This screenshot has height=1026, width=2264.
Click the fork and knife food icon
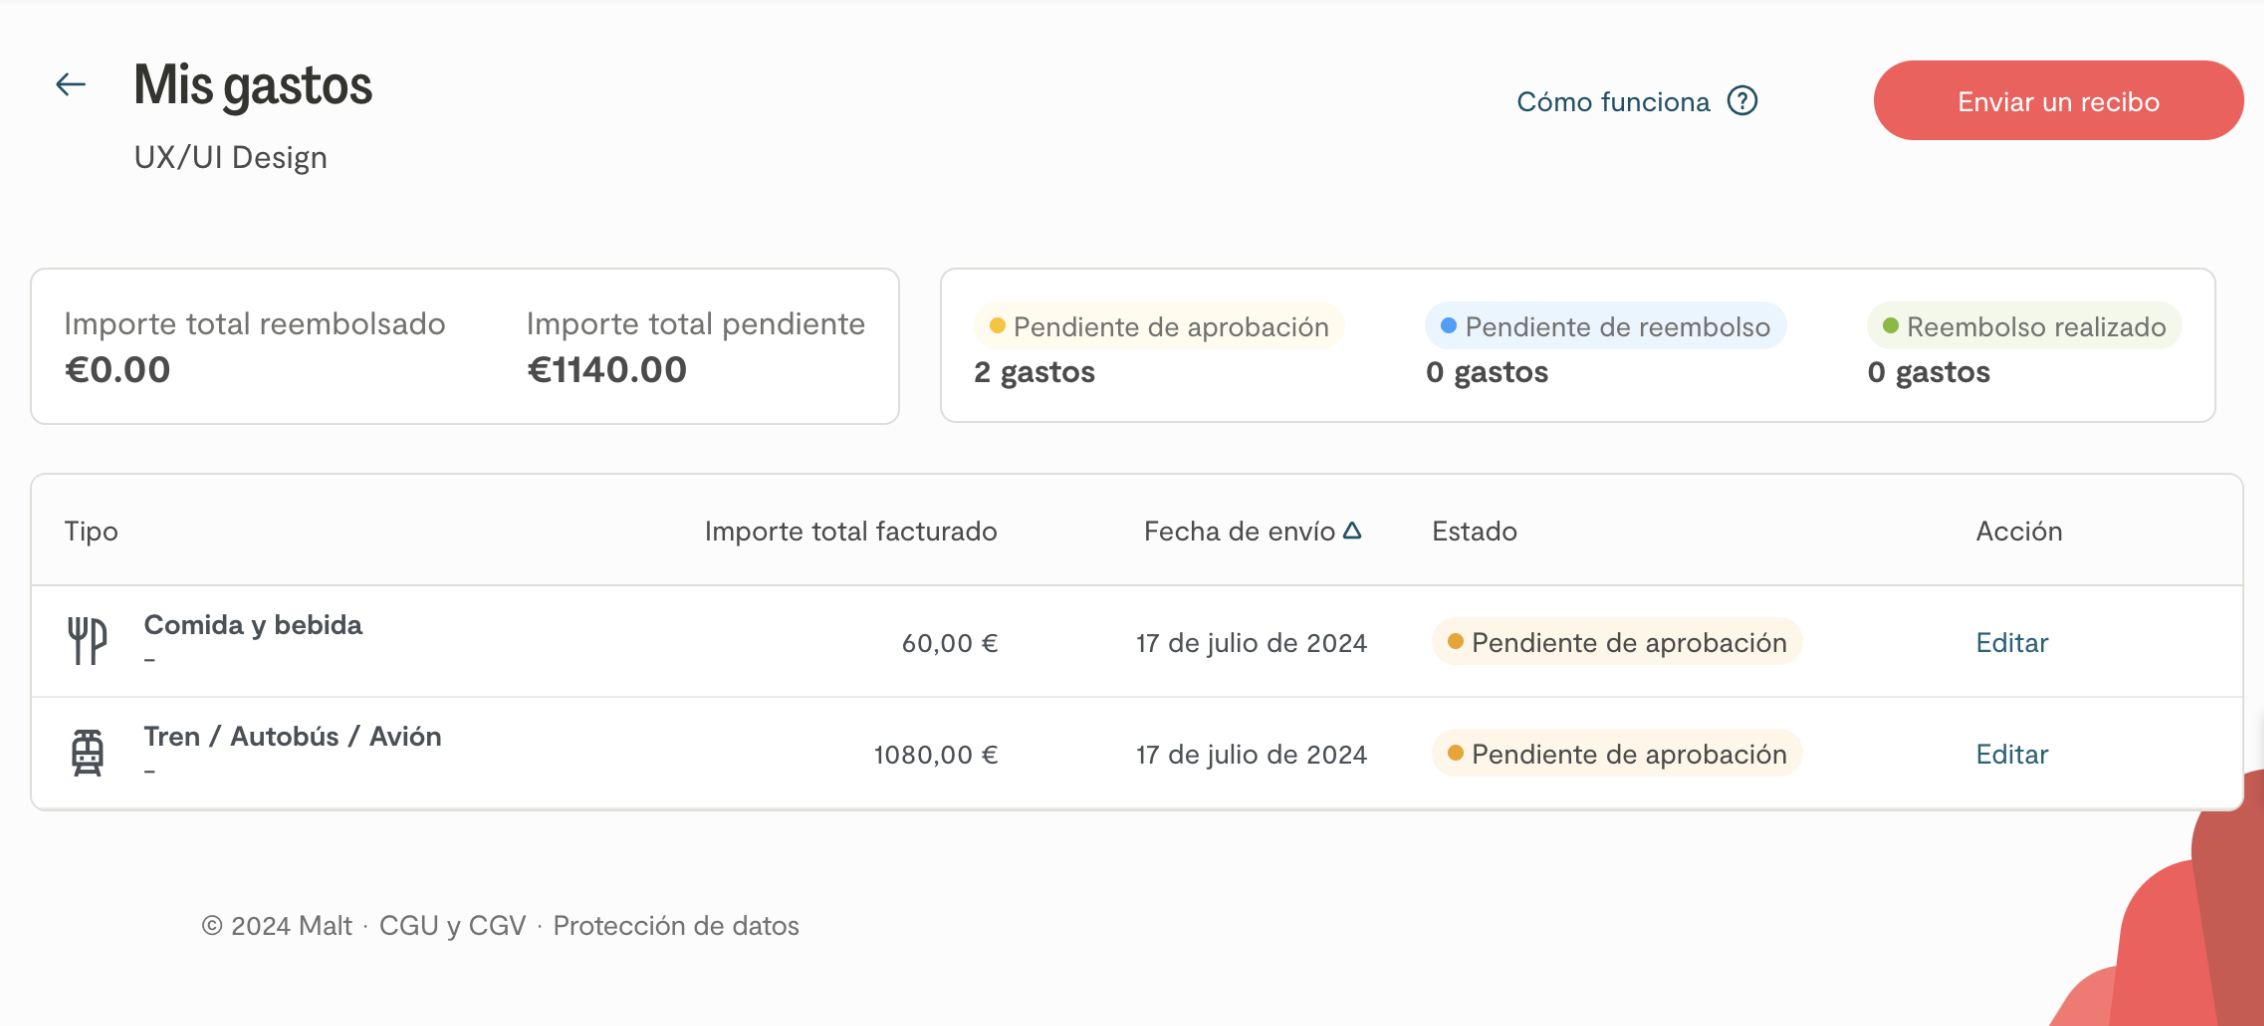click(x=87, y=641)
